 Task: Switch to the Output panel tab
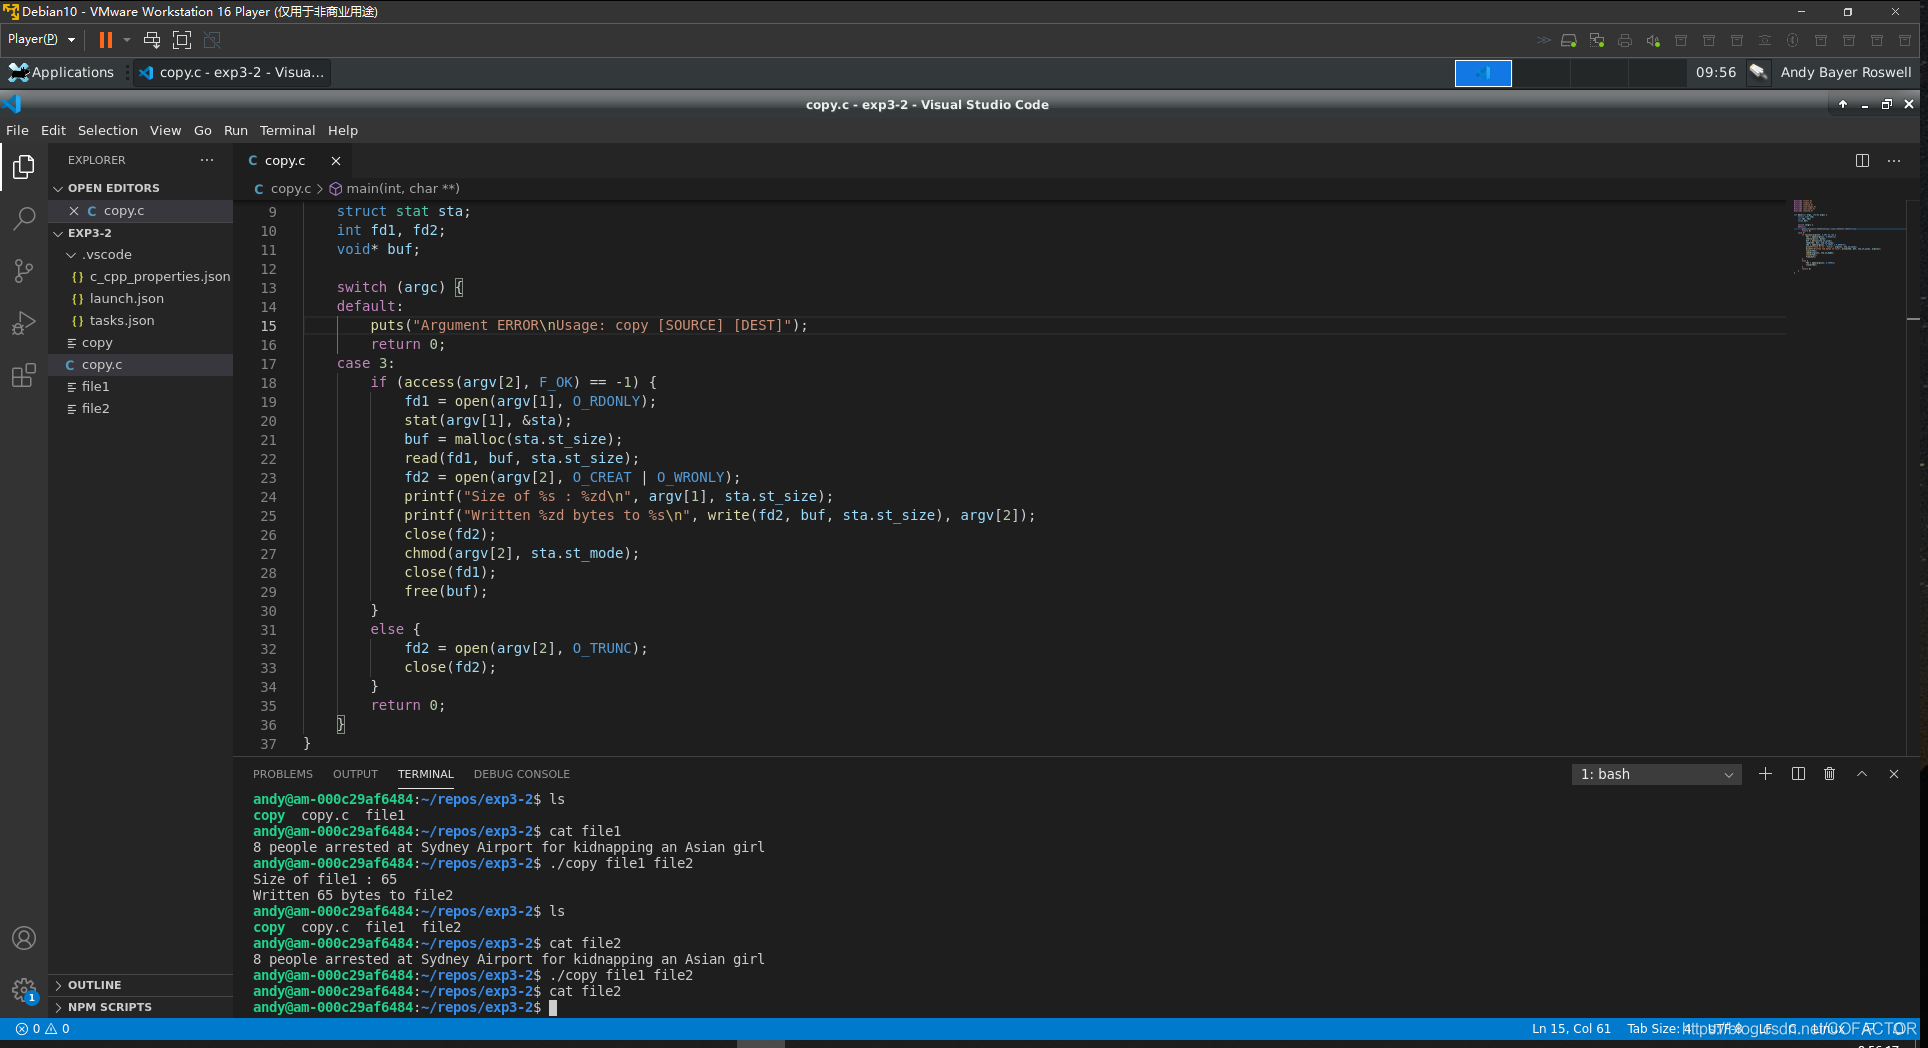click(x=355, y=775)
